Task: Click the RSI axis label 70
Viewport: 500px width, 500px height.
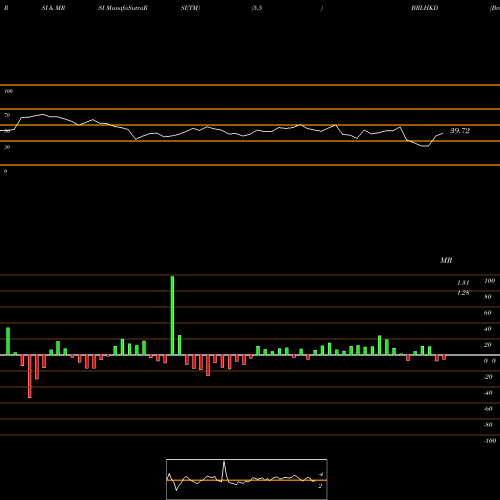Action: tap(7, 115)
